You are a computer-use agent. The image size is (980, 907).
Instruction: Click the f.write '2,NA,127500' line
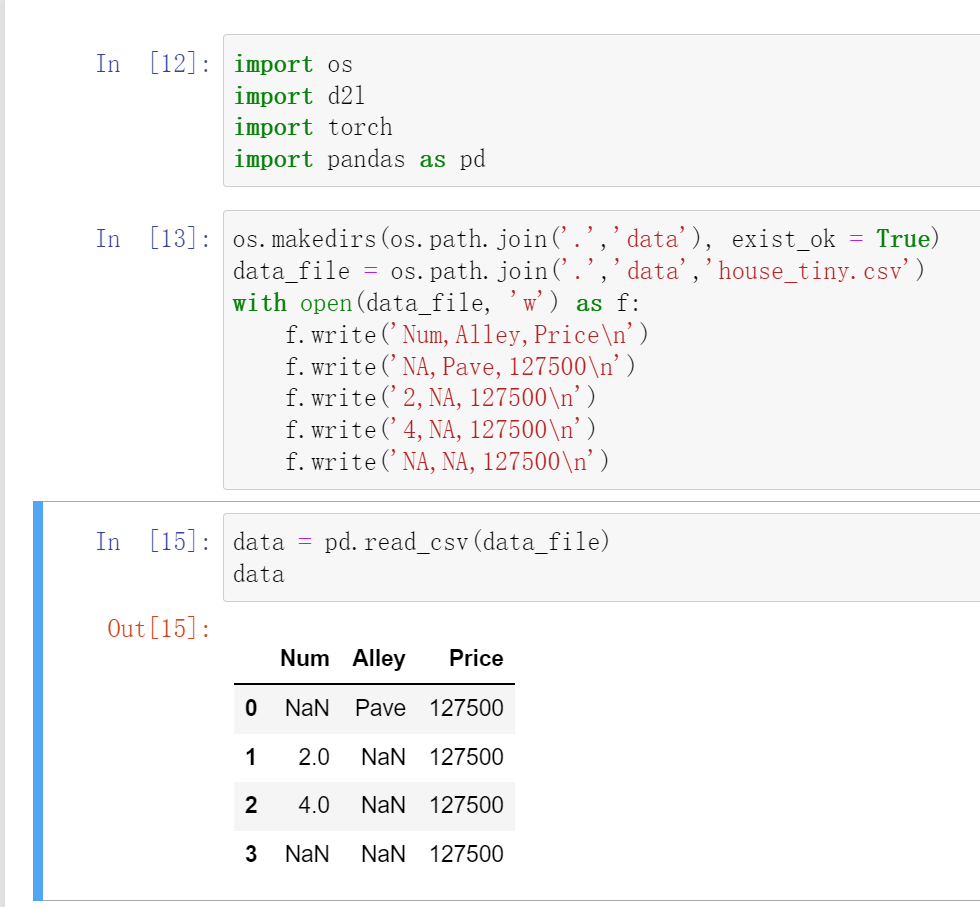tap(441, 398)
